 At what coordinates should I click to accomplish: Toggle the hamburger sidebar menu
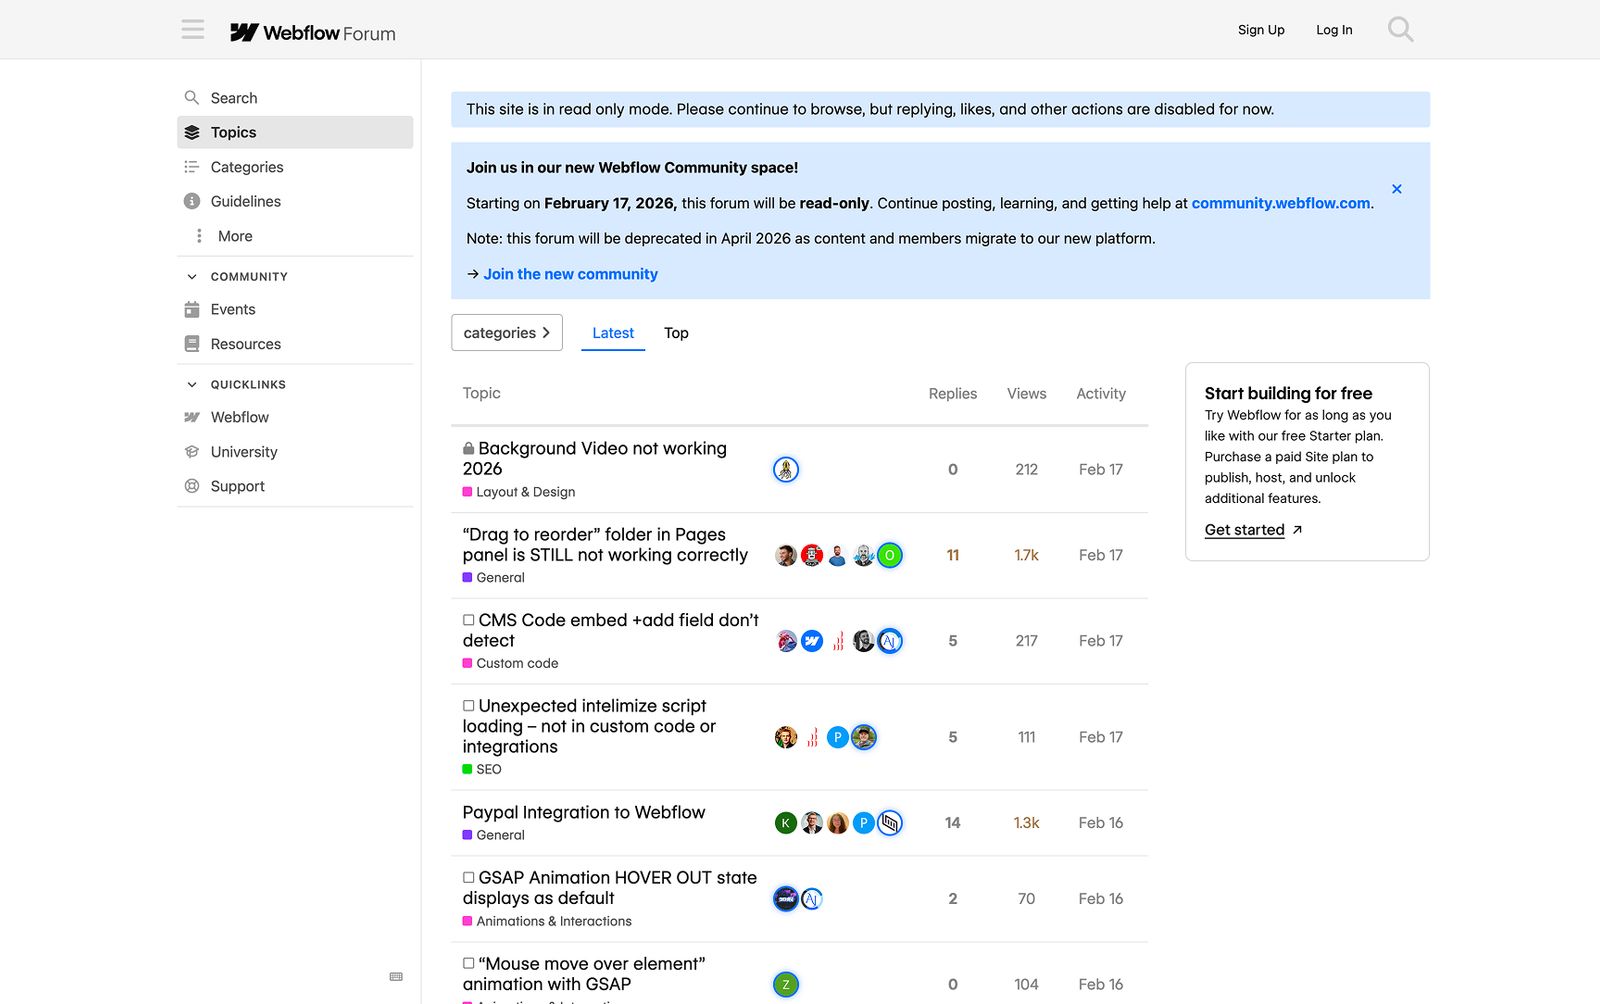(x=193, y=30)
